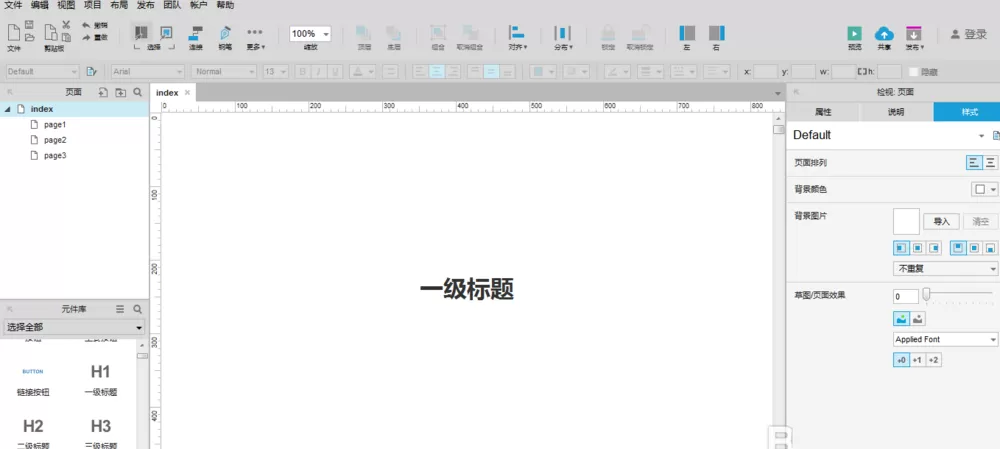1000x449 pixels.
Task: Click the H1 一级标题 widget
Action: (x=101, y=379)
